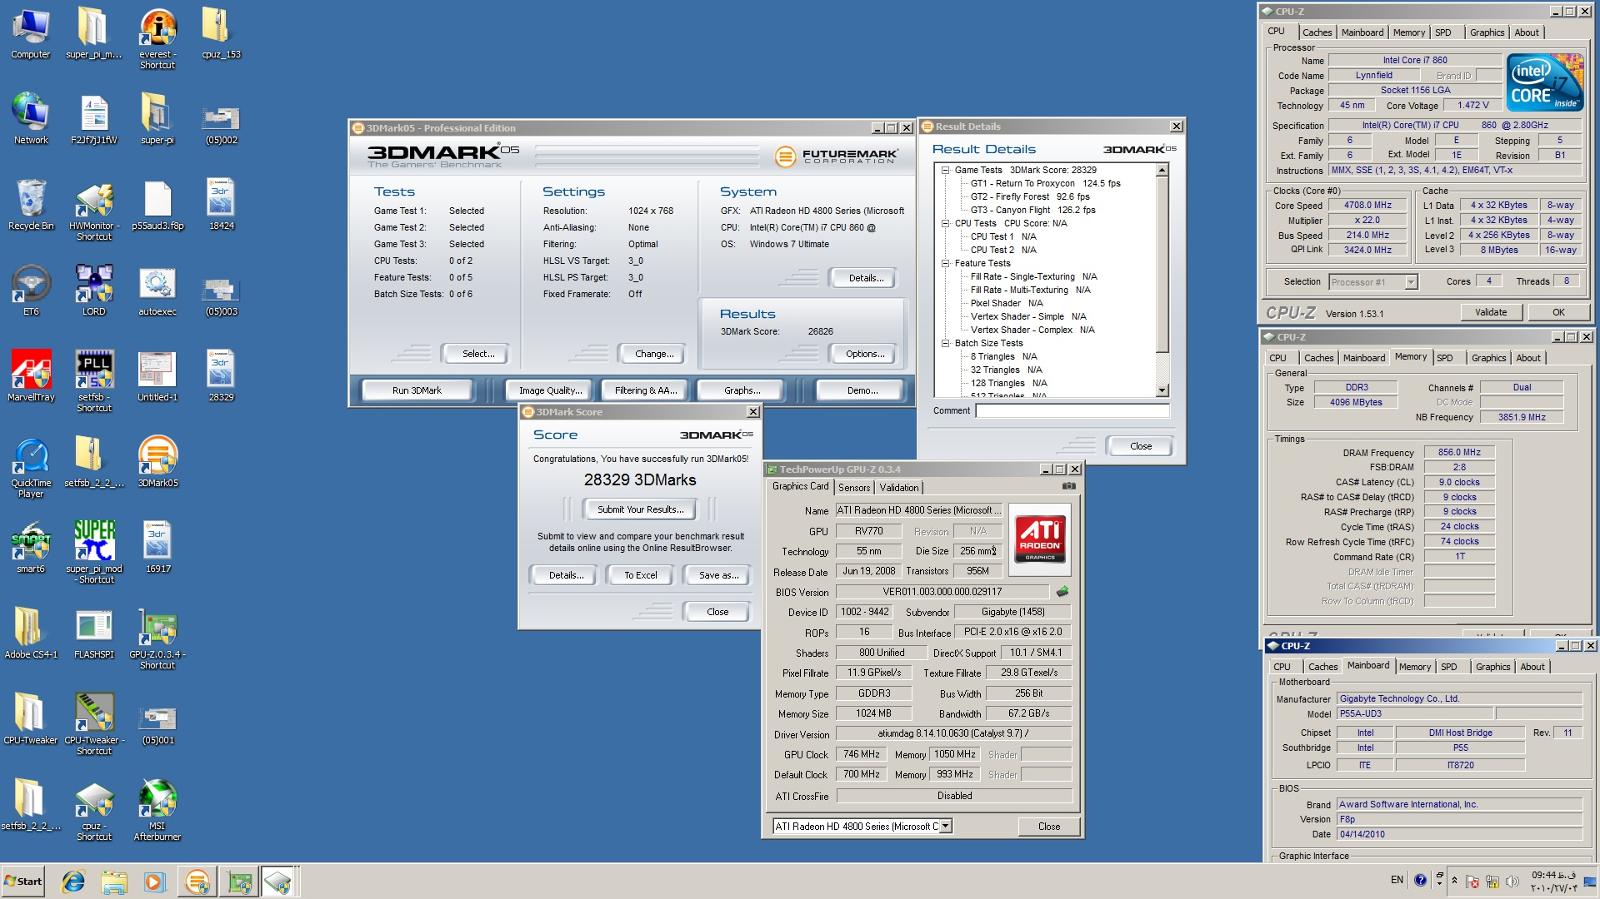Open the LORD desktop icon
This screenshot has width=1600, height=899.
click(94, 291)
